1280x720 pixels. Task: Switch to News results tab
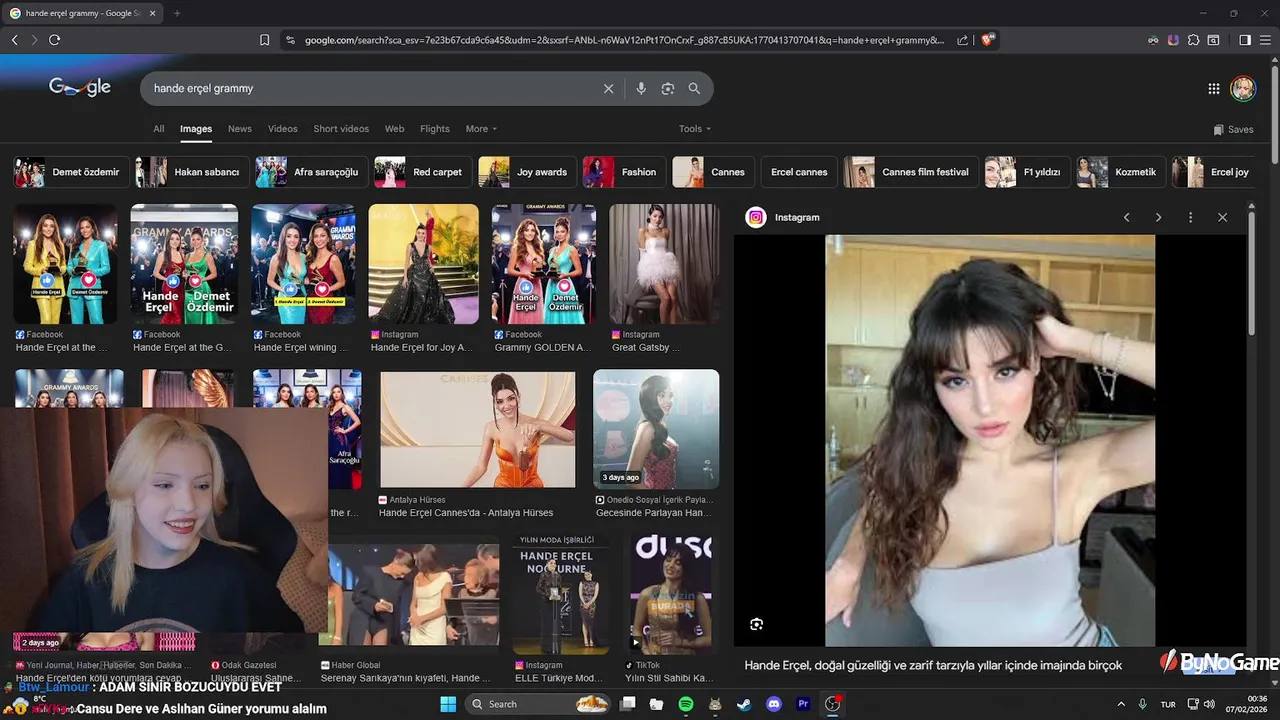tap(239, 129)
